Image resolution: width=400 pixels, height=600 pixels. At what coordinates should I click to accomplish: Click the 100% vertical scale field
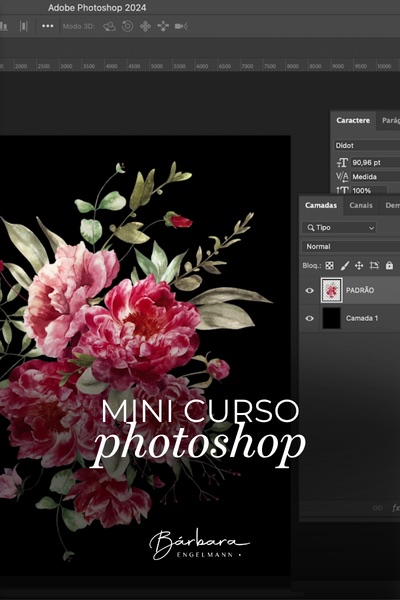point(369,190)
